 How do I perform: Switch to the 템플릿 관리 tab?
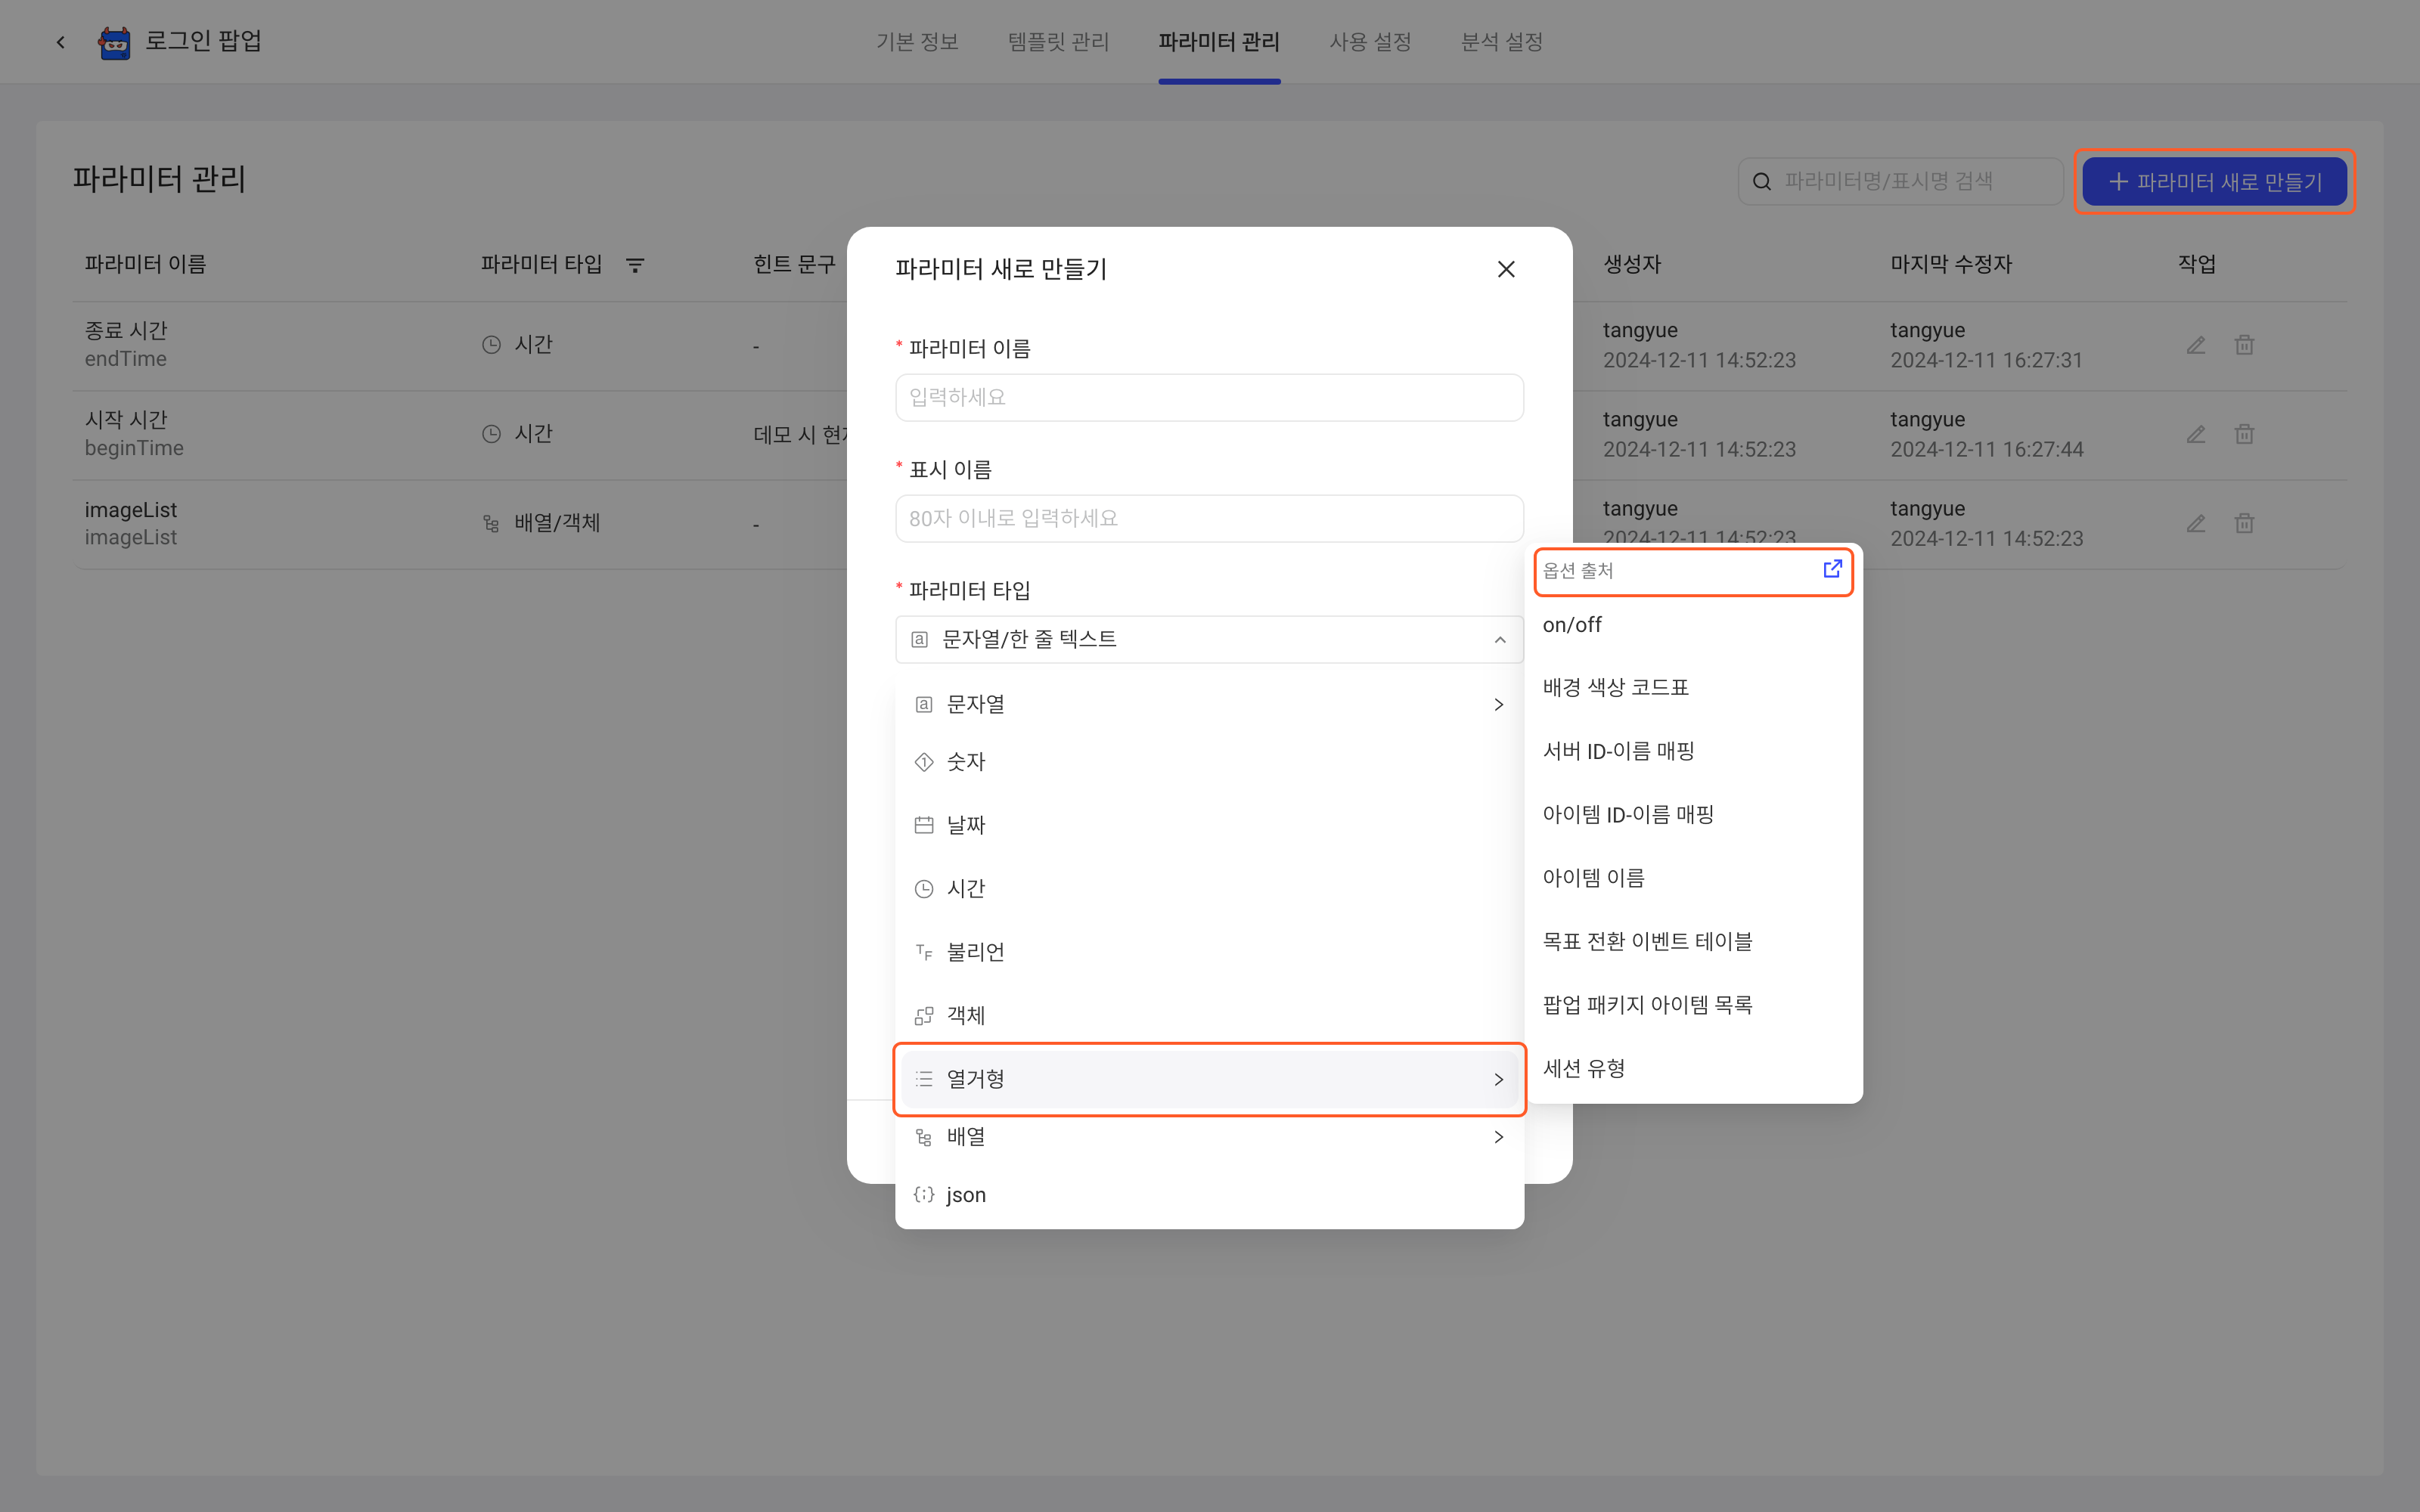pos(1058,42)
